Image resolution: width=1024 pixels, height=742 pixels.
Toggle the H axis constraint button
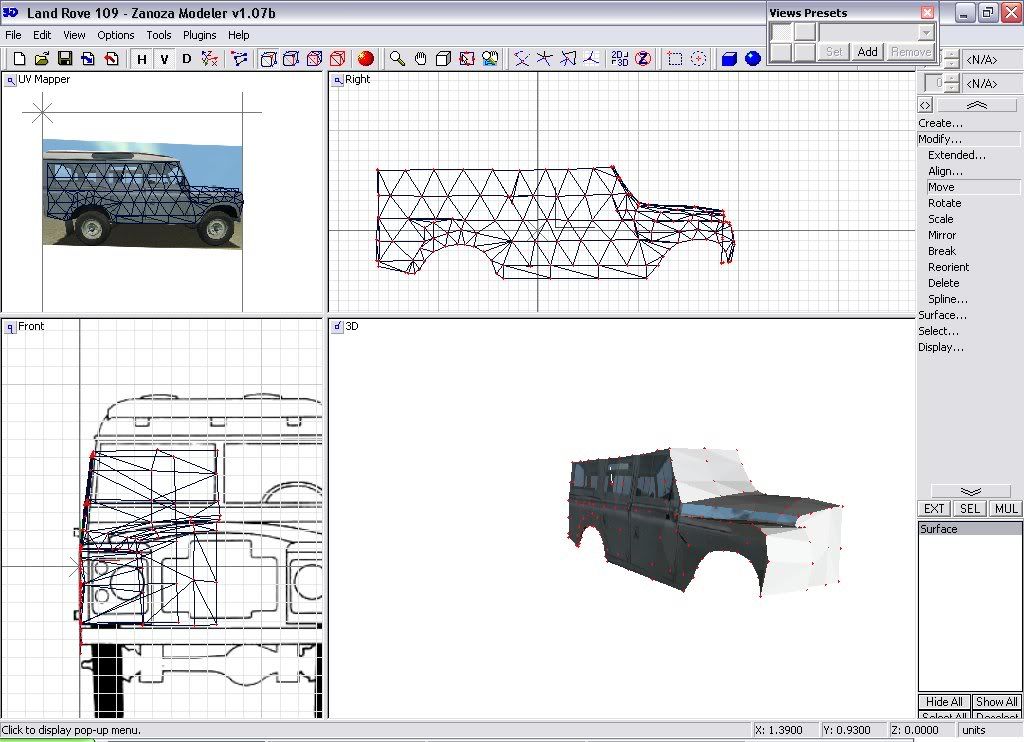click(x=141, y=59)
